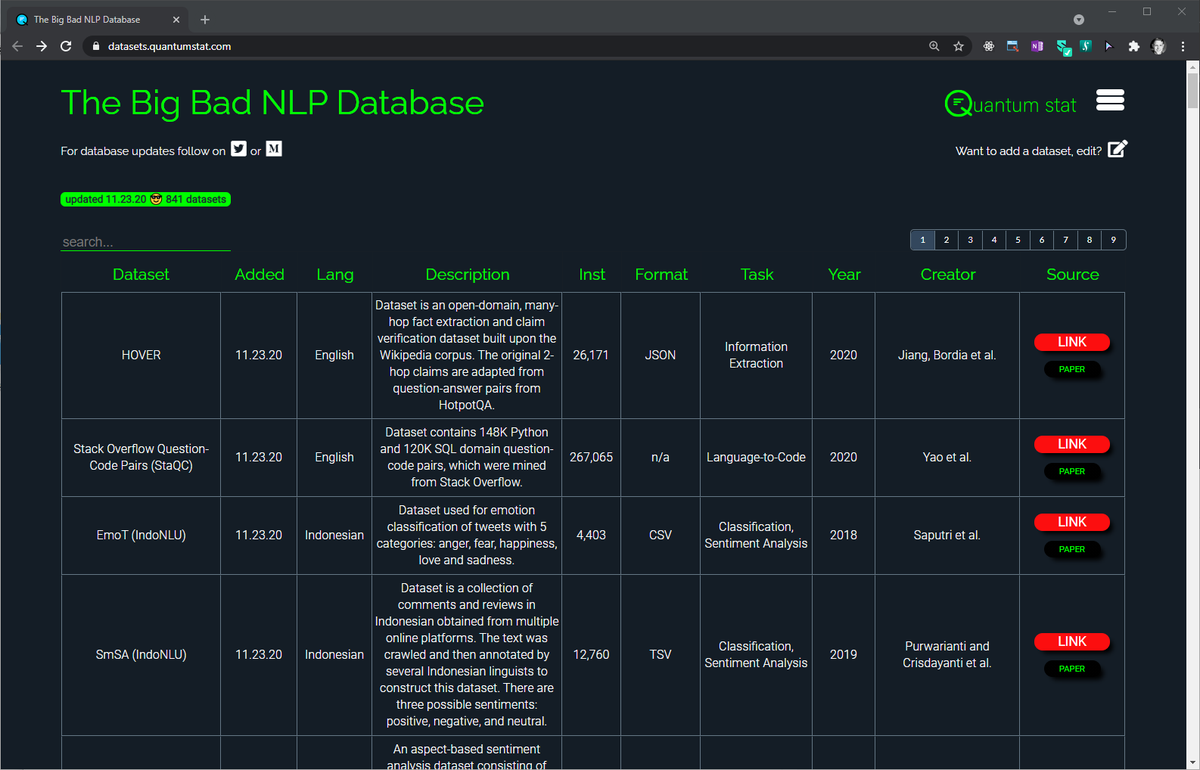
Task: Click the Description column header
Action: [467, 274]
